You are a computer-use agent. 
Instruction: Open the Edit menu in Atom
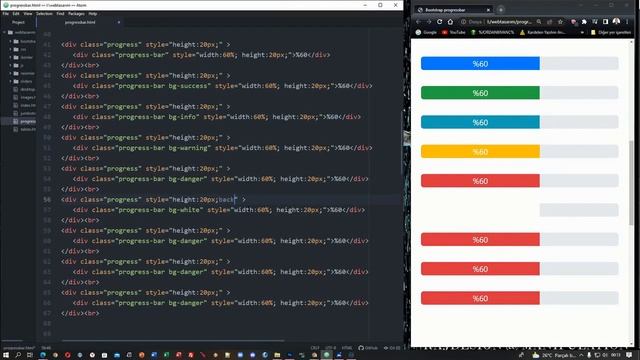[16, 13]
